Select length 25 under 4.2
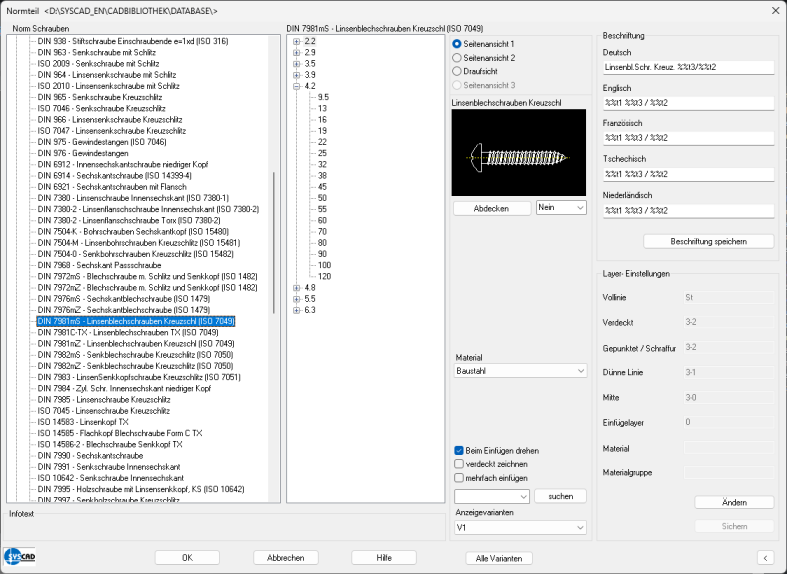Image resolution: width=787 pixels, height=574 pixels. click(x=322, y=153)
